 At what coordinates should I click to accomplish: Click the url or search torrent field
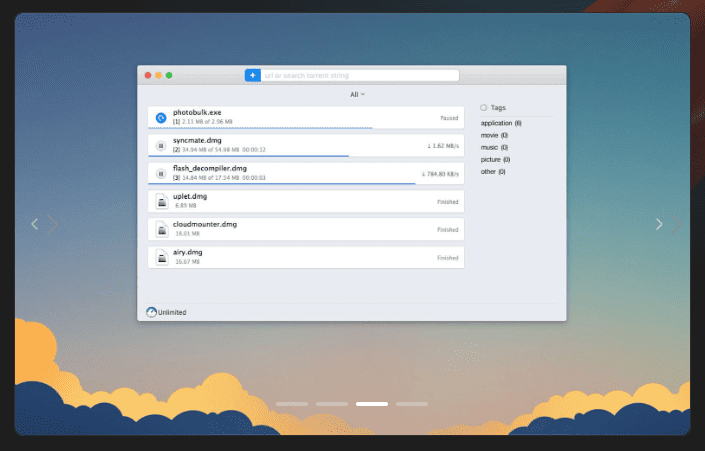point(360,76)
